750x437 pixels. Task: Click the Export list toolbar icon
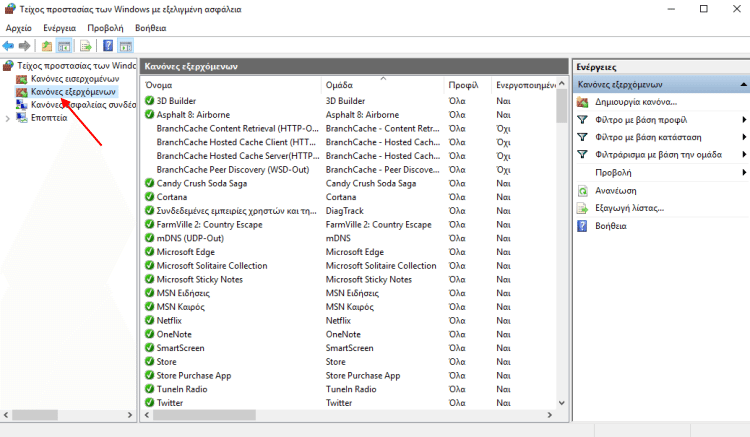tap(86, 46)
